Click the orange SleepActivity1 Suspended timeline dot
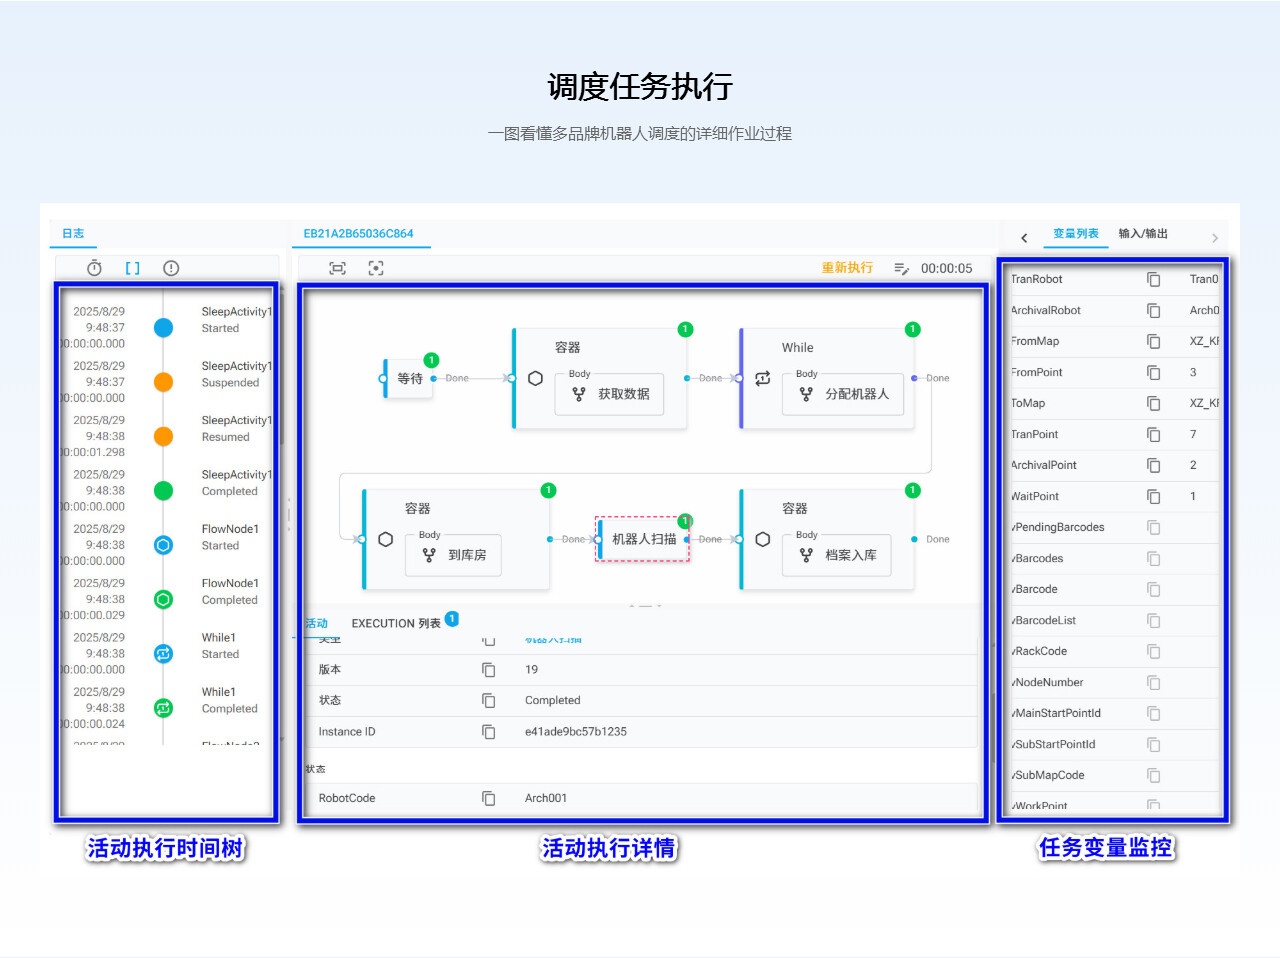This screenshot has height=958, width=1280. click(x=163, y=382)
